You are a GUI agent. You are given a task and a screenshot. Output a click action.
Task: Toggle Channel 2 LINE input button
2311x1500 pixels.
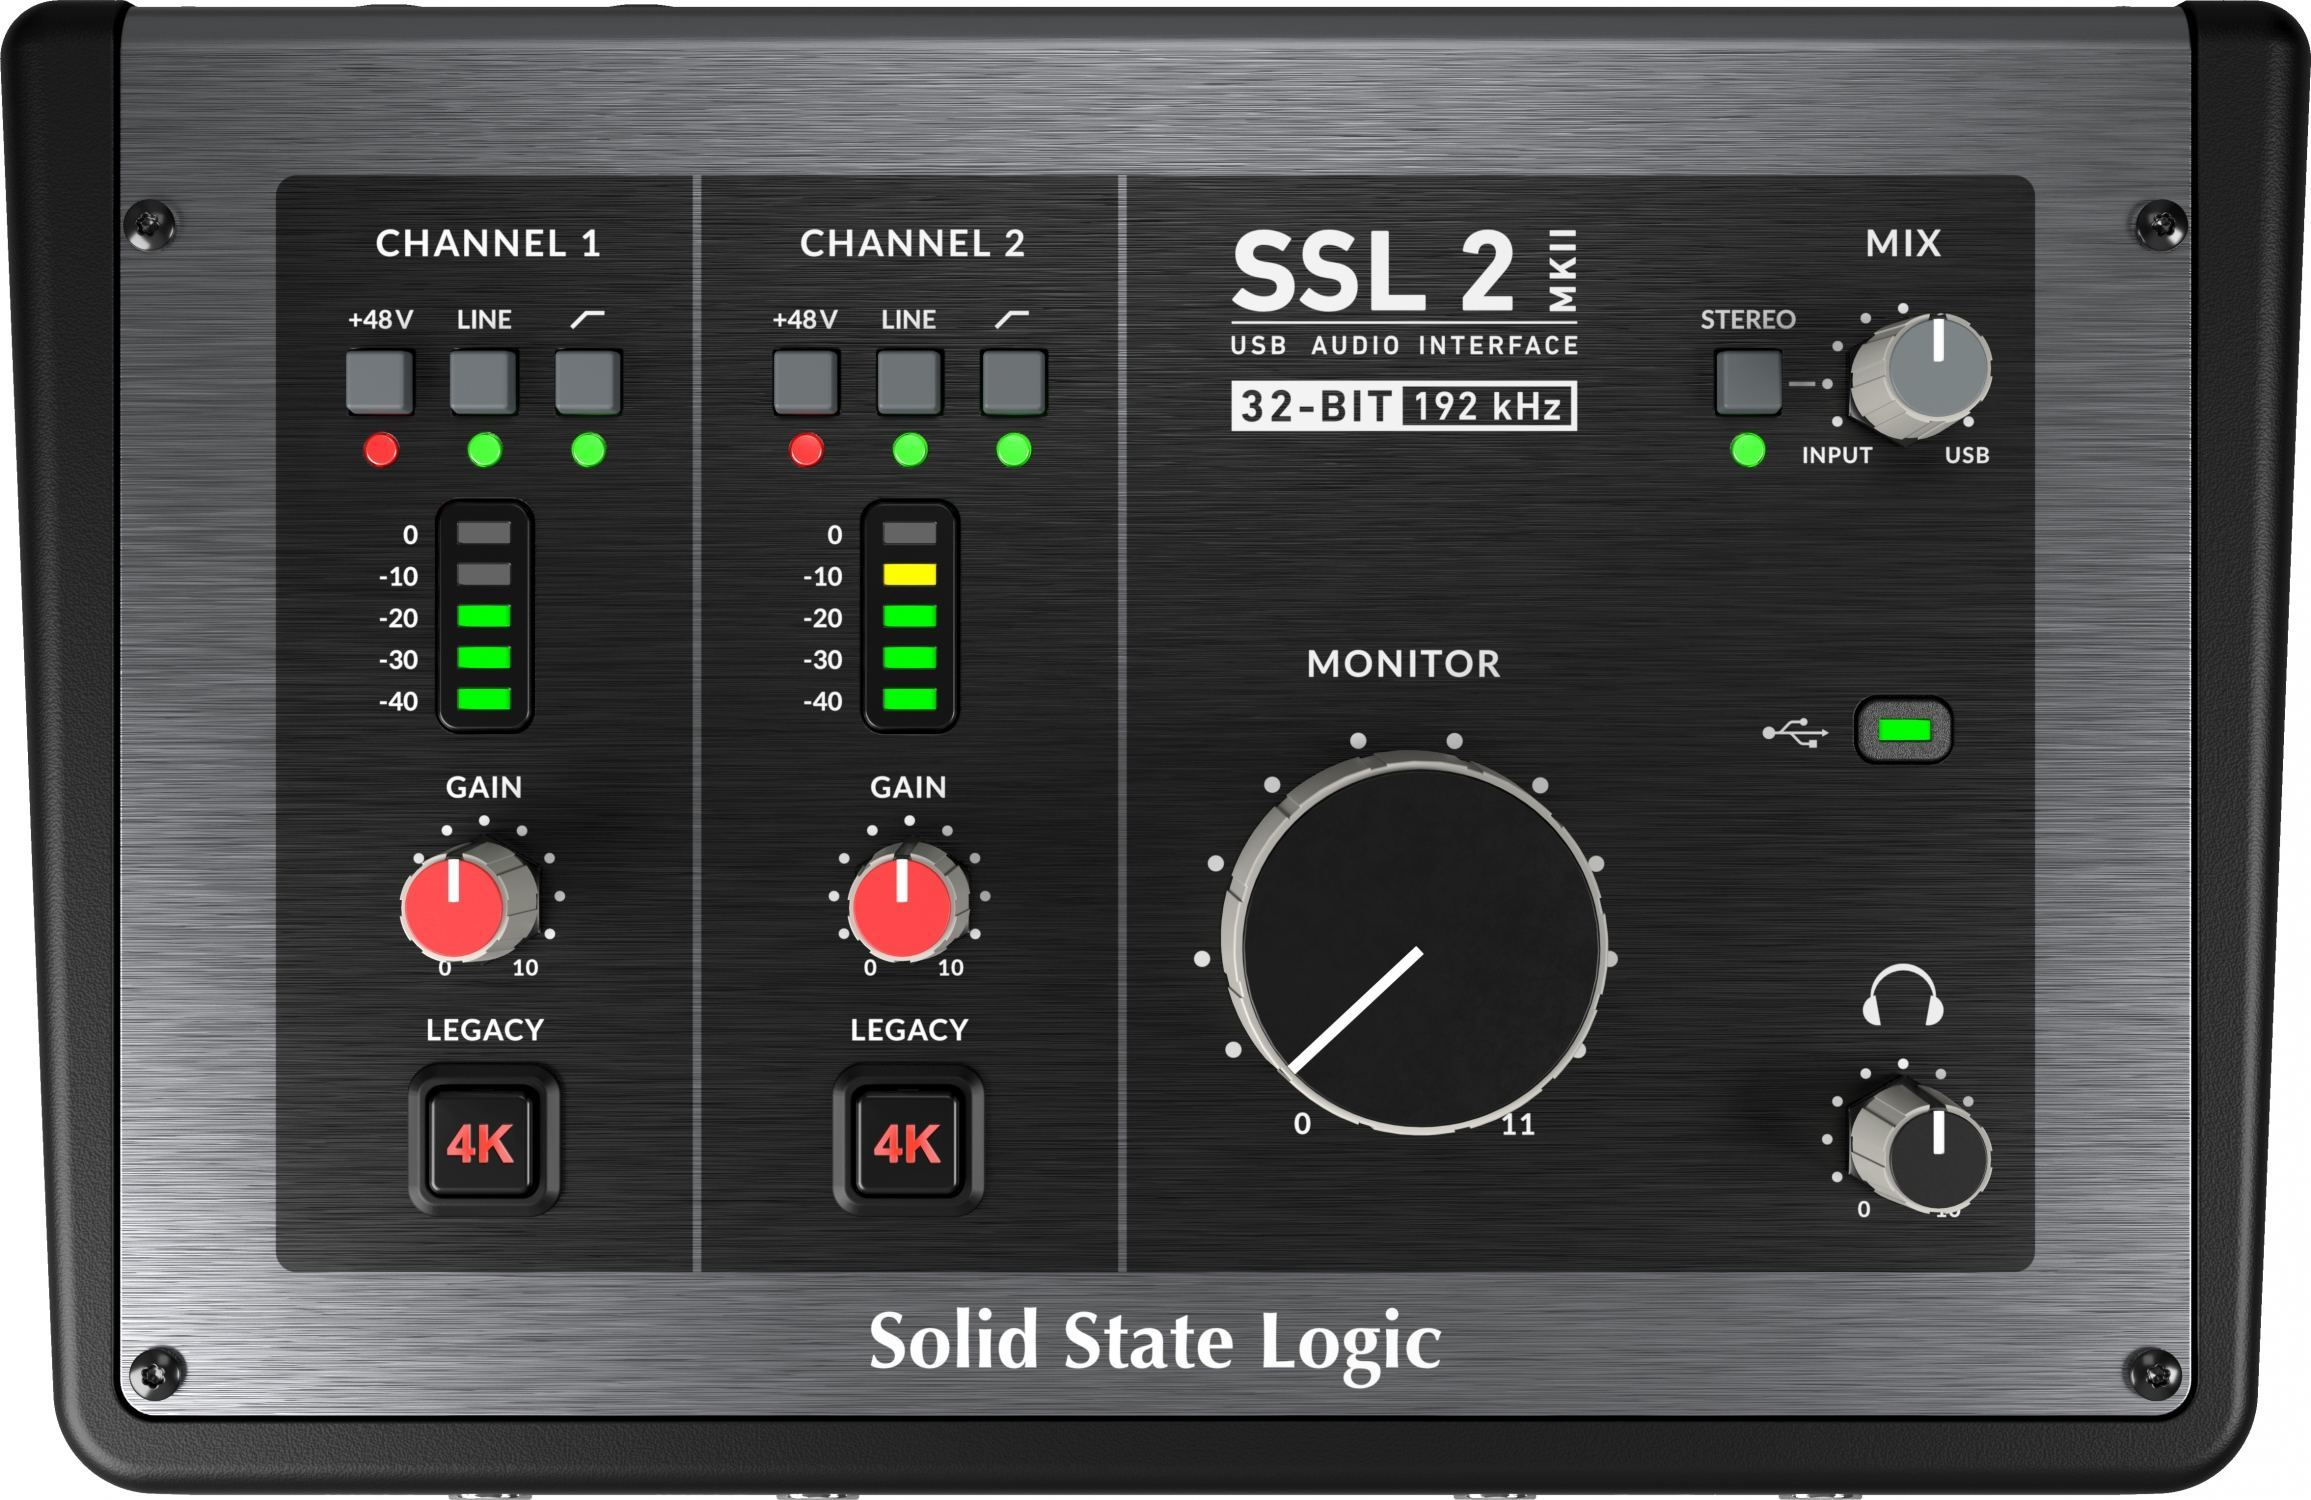point(909,381)
